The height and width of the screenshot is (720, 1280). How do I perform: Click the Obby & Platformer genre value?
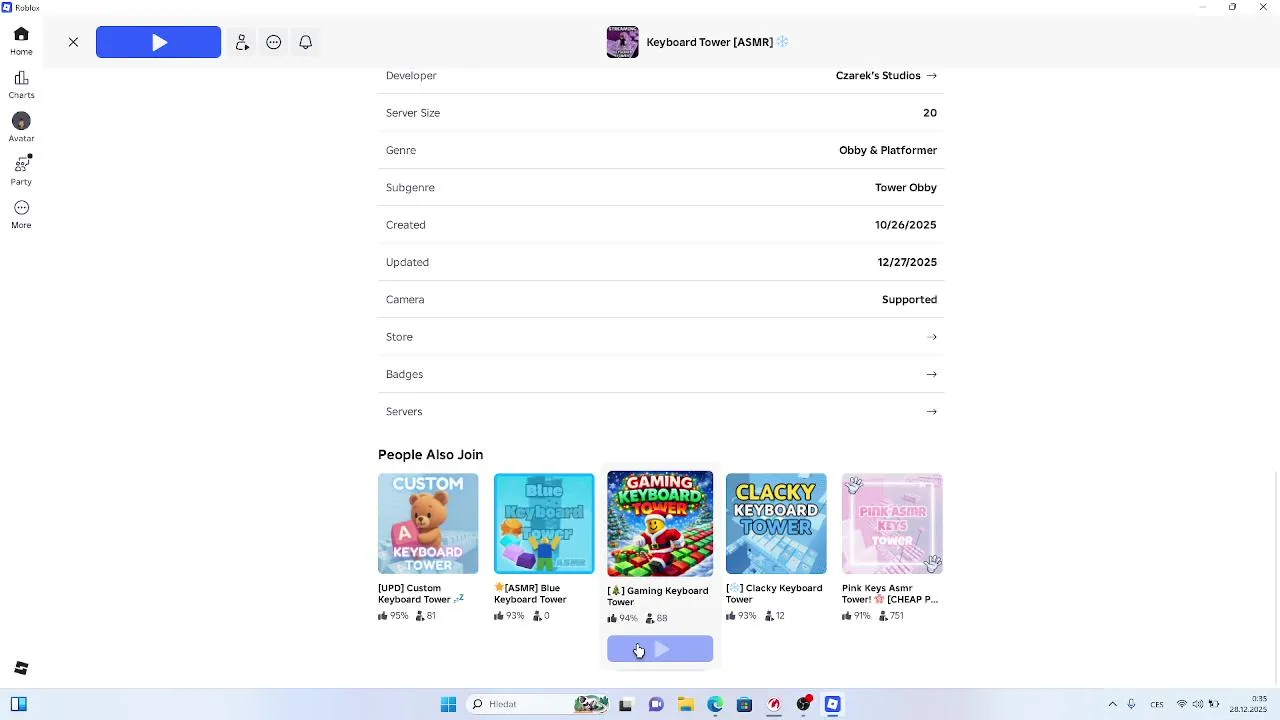coord(888,150)
